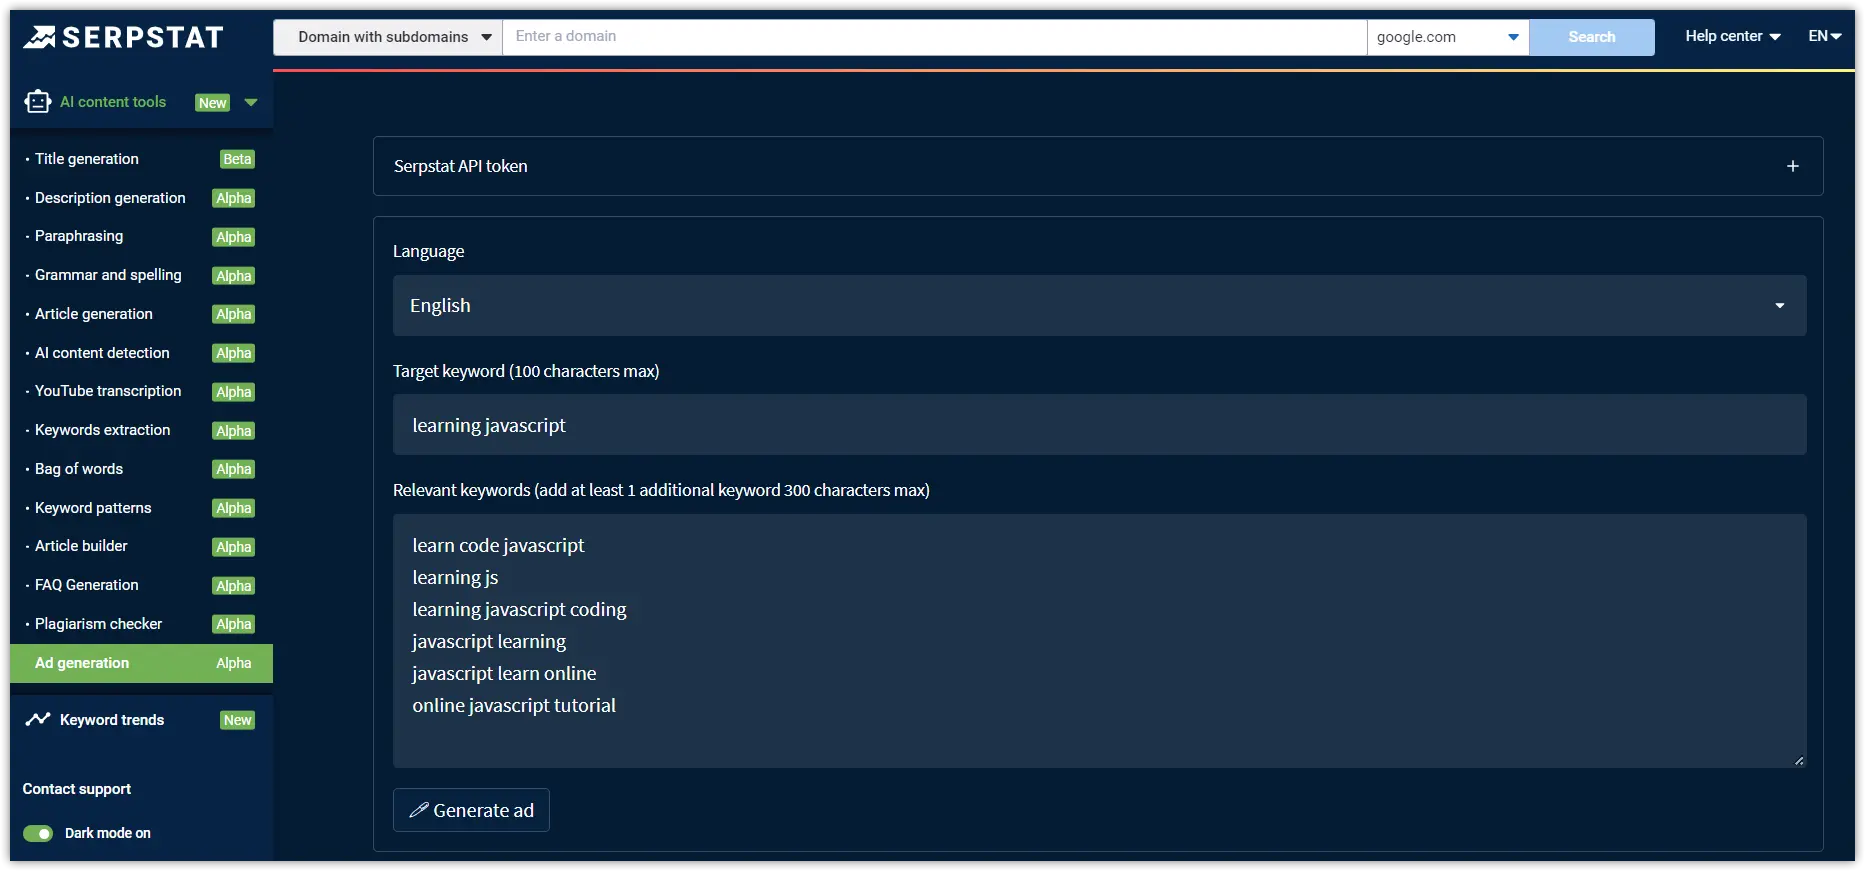Click the Target keyword input field
Viewport: 1865px width, 871px height.
point(1098,425)
